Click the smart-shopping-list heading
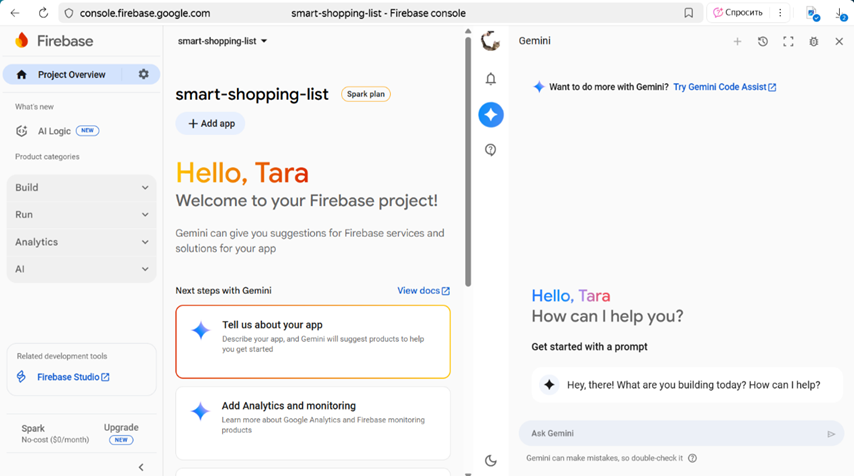This screenshot has height=476, width=854. pyautogui.click(x=252, y=94)
